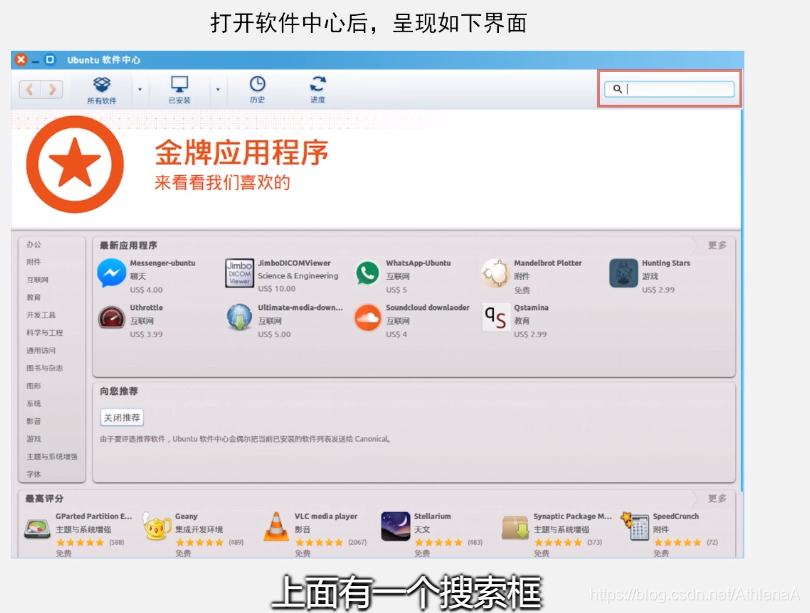The width and height of the screenshot is (810, 613).
Task: Click the Geany title text
Action: [x=186, y=516]
